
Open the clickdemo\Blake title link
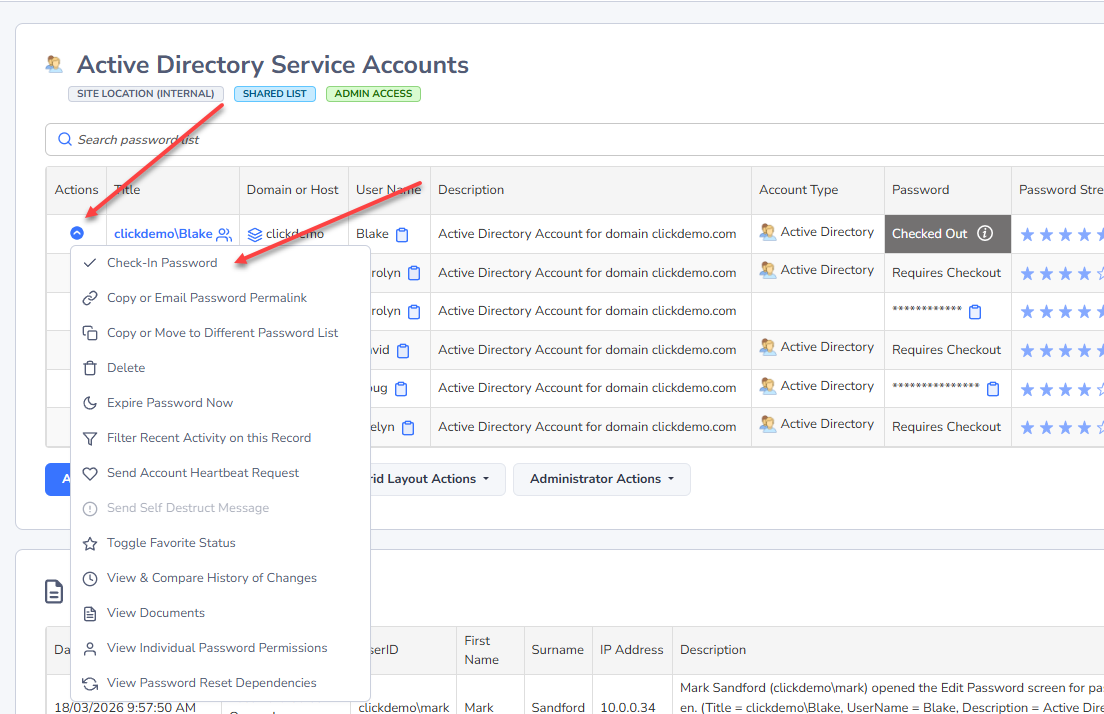163,234
